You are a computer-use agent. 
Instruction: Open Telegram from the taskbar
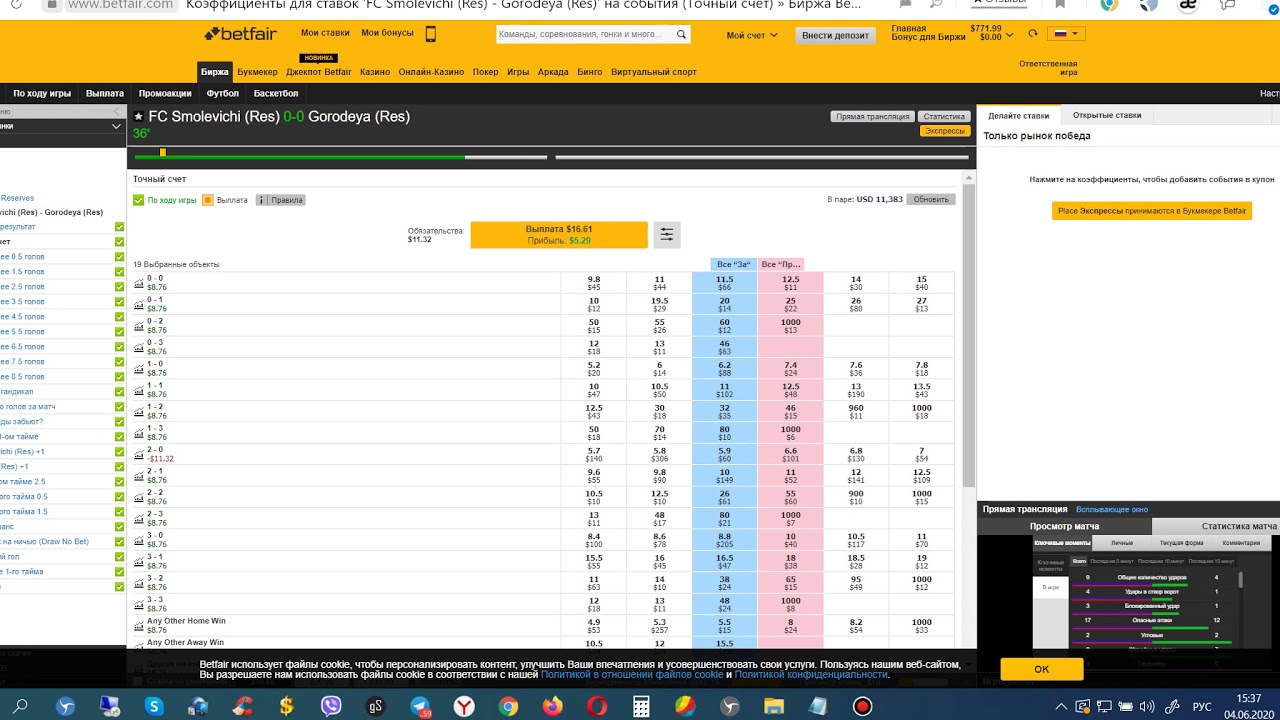pyautogui.click(x=421, y=706)
